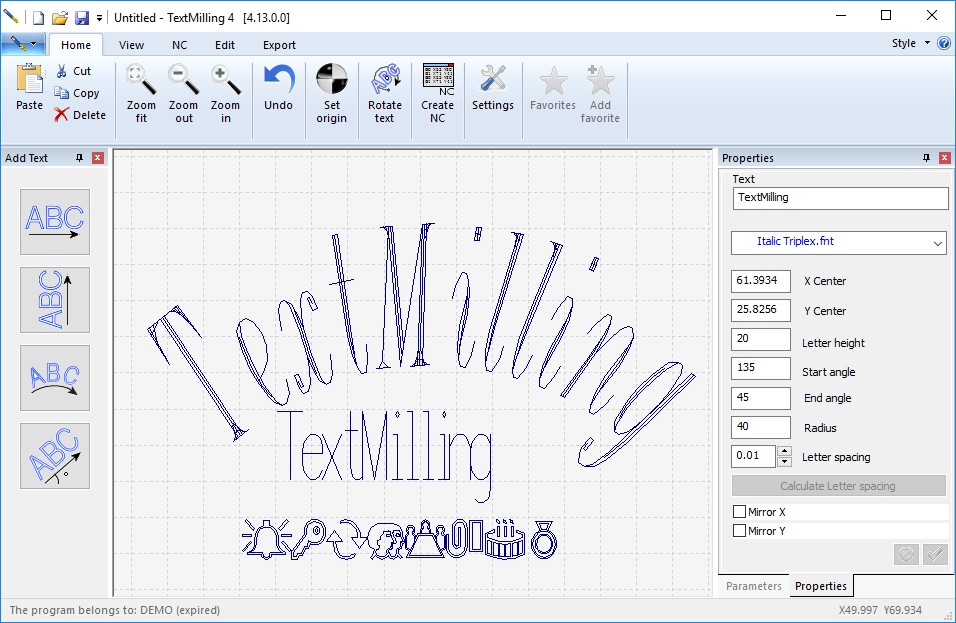956x623 pixels.
Task: Click the Radius value field
Action: click(760, 427)
